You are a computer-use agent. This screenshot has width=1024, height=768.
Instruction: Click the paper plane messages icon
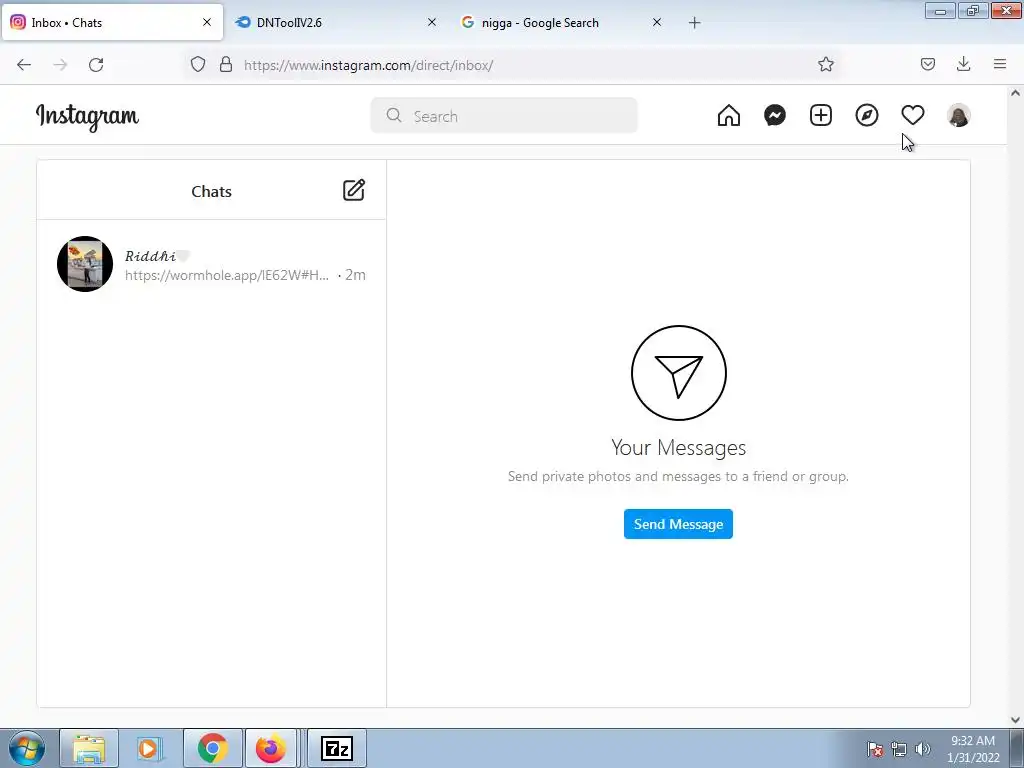[679, 373]
